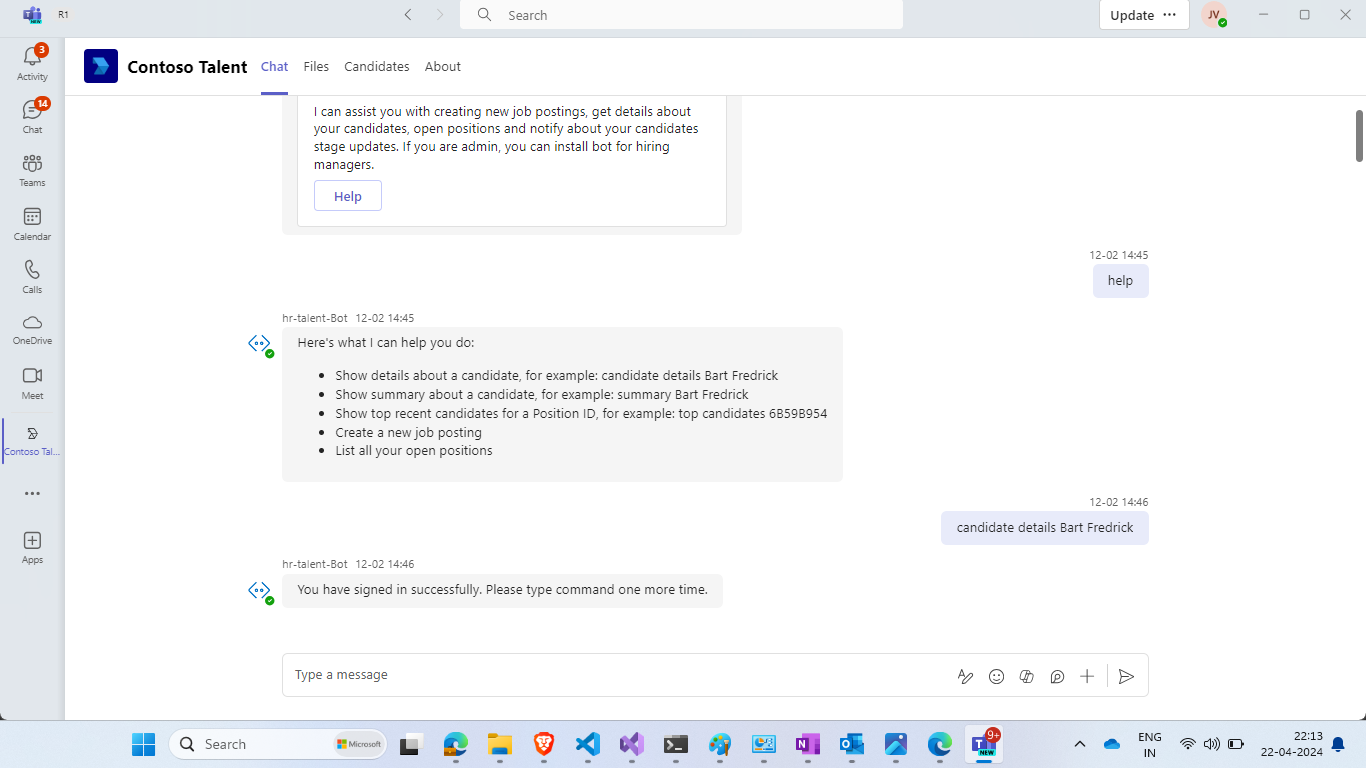
Task: Open OneNote from the taskbar
Action: point(807,744)
